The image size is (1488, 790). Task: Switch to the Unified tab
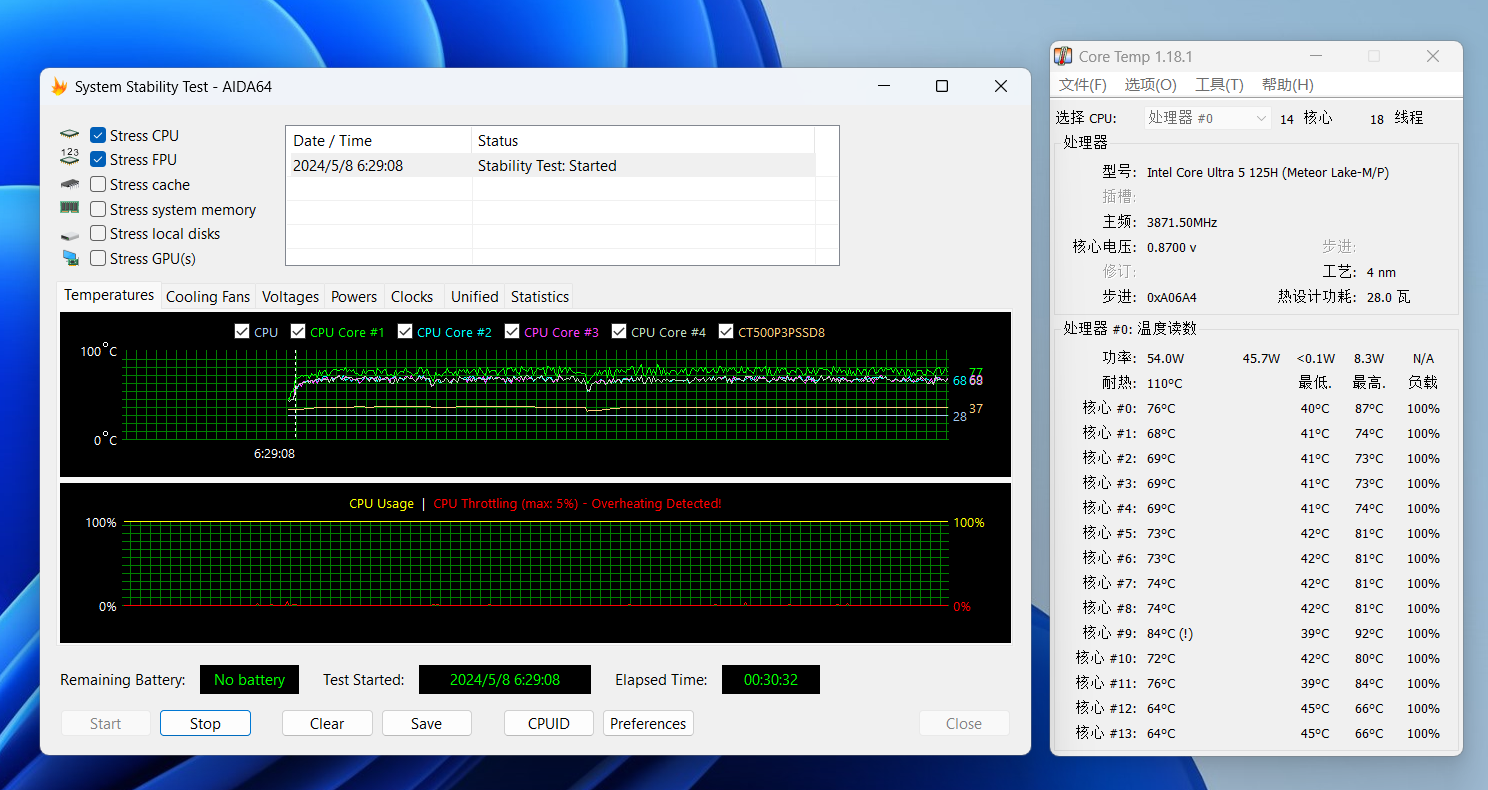coord(474,296)
